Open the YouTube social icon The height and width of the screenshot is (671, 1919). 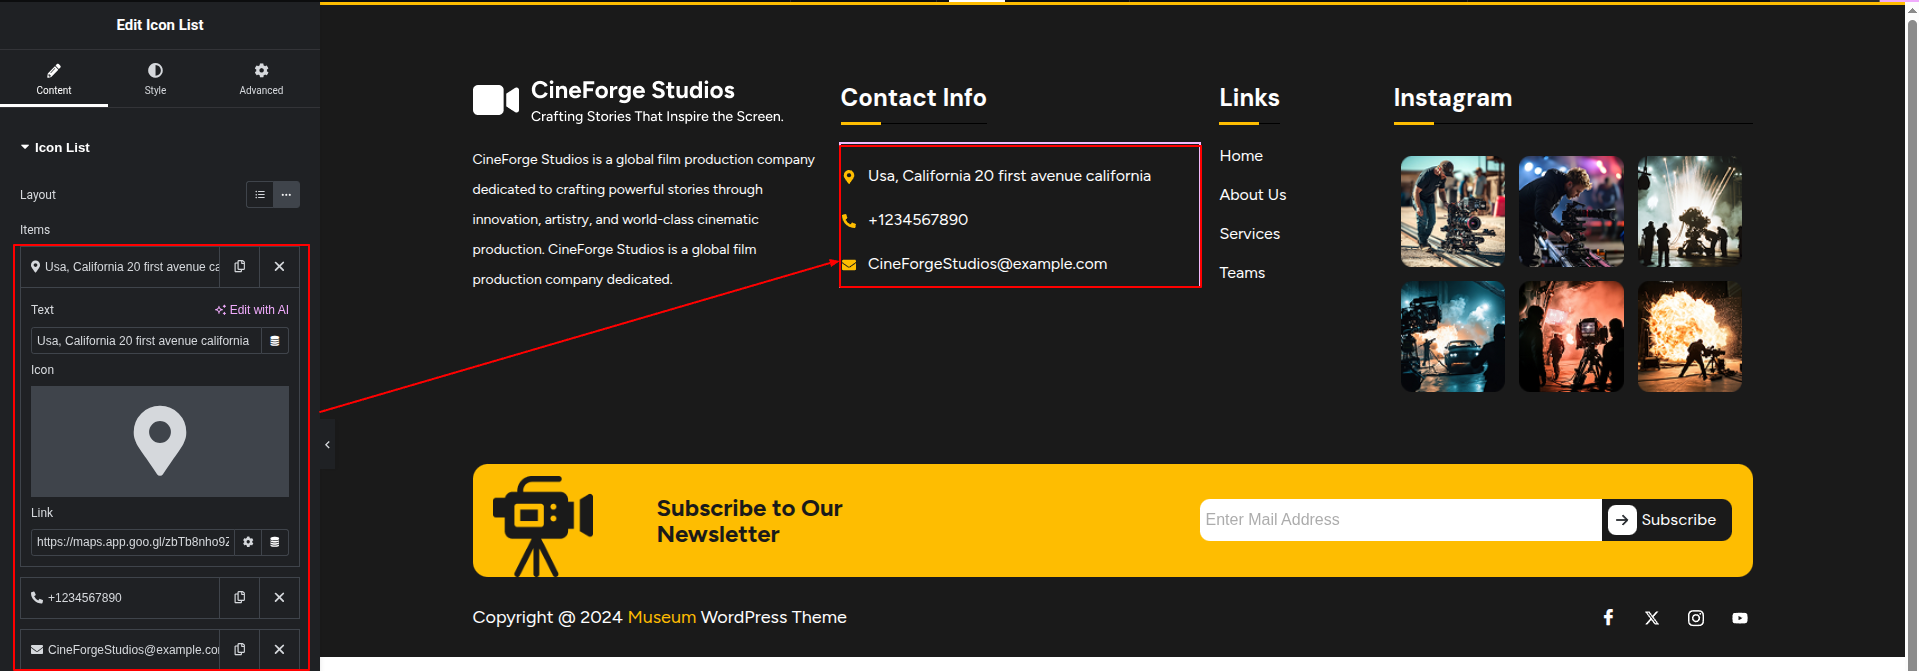tap(1740, 618)
